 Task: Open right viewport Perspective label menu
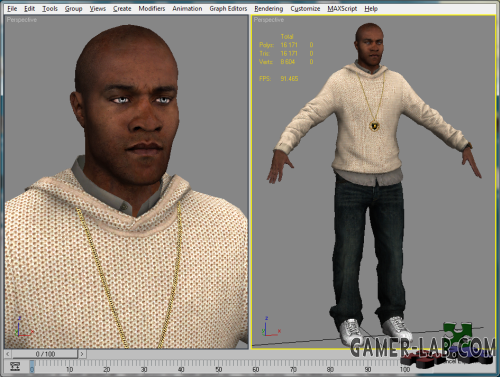pyautogui.click(x=269, y=20)
